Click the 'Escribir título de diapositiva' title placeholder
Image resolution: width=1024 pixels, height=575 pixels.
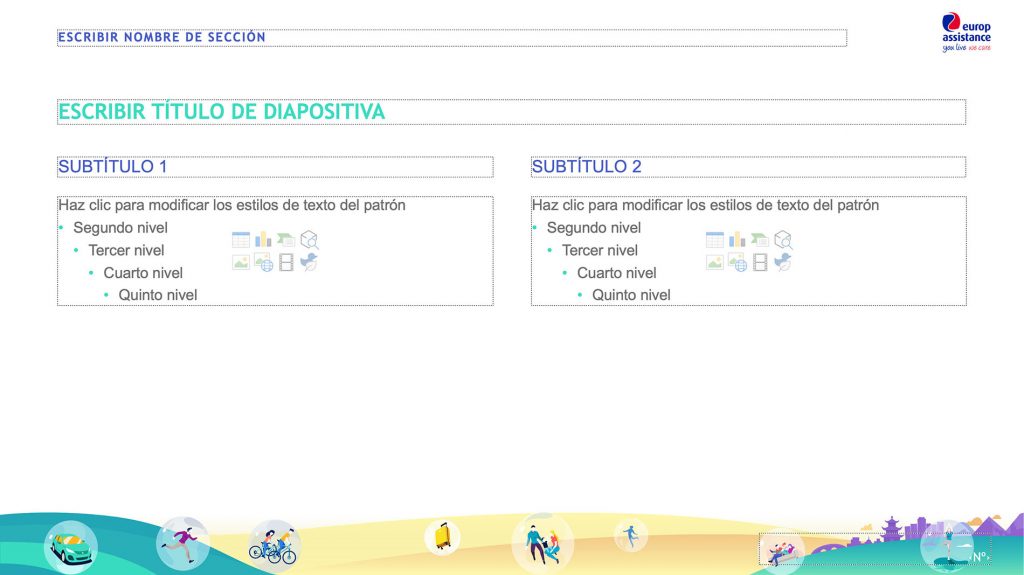tap(511, 112)
